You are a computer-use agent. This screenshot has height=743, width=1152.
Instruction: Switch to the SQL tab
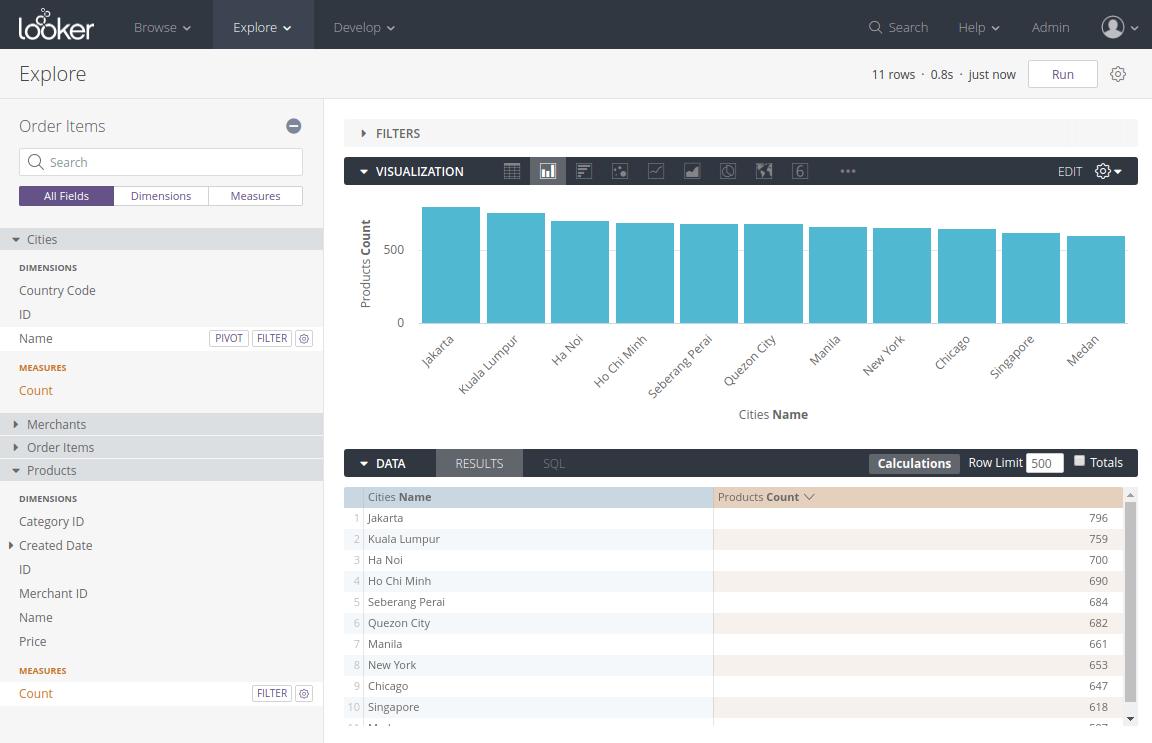[x=554, y=463]
